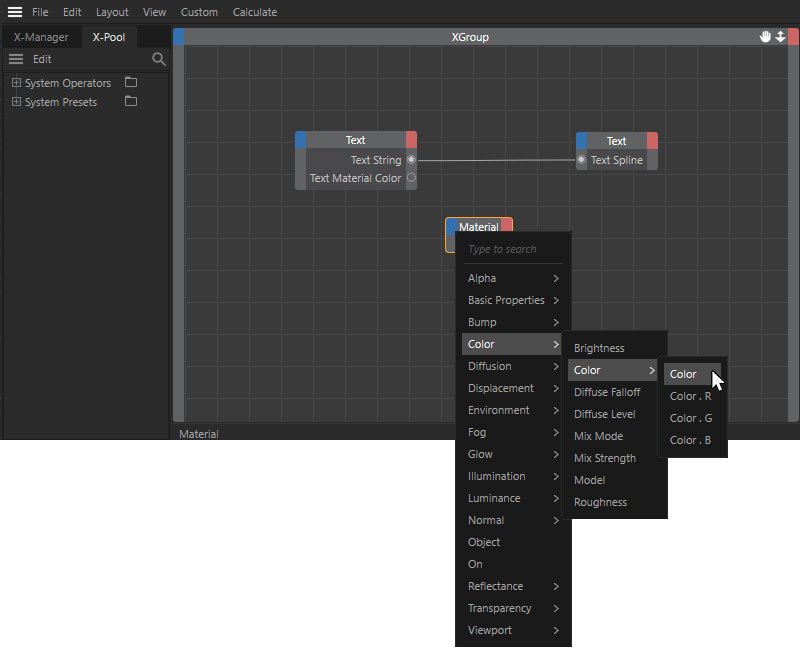Click the Edit hamburger icon in X-Pool
The height and width of the screenshot is (649, 800).
tap(16, 58)
